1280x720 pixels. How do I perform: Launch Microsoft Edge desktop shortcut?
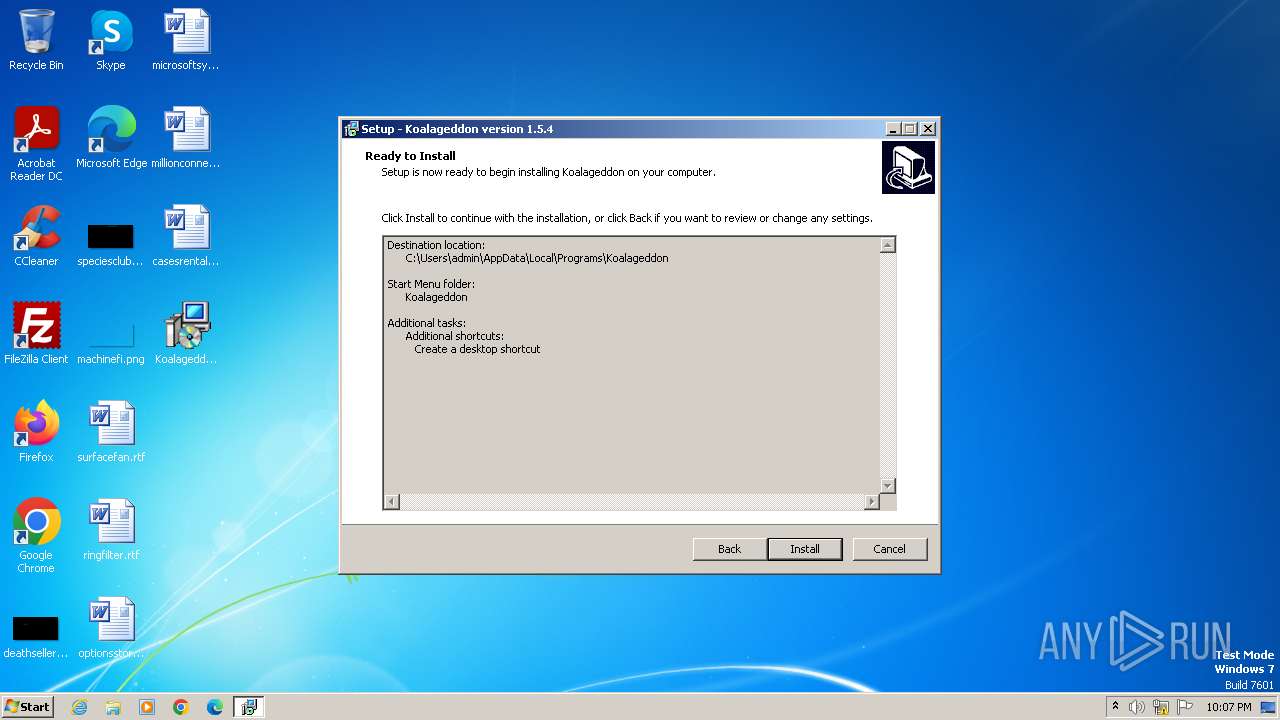tap(111, 137)
